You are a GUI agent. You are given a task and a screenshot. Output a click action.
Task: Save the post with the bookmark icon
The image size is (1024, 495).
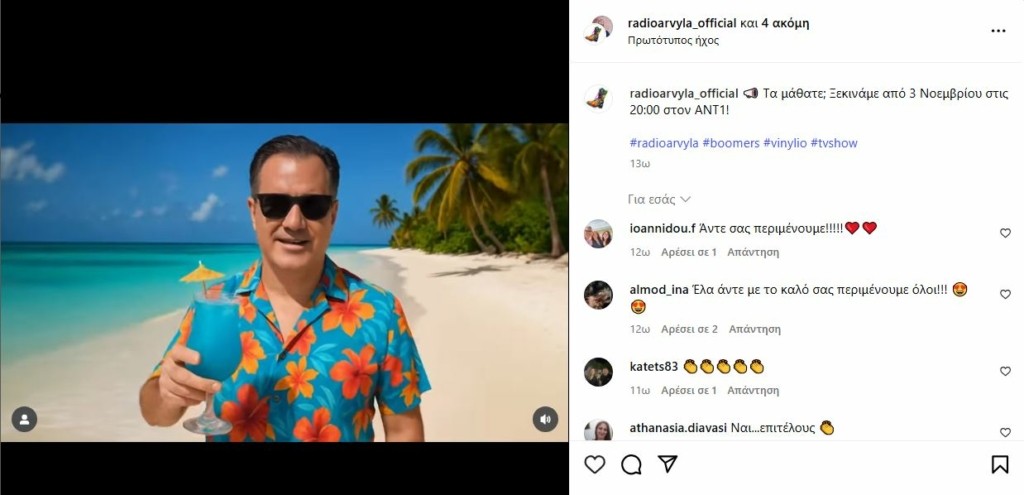pos(999,464)
